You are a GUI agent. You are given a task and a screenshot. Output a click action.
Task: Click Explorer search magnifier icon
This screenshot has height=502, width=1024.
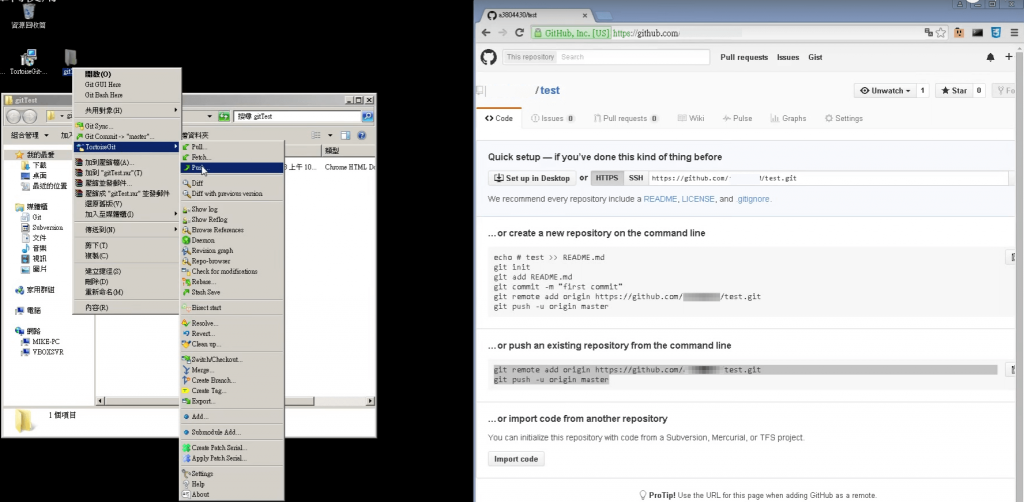368,116
